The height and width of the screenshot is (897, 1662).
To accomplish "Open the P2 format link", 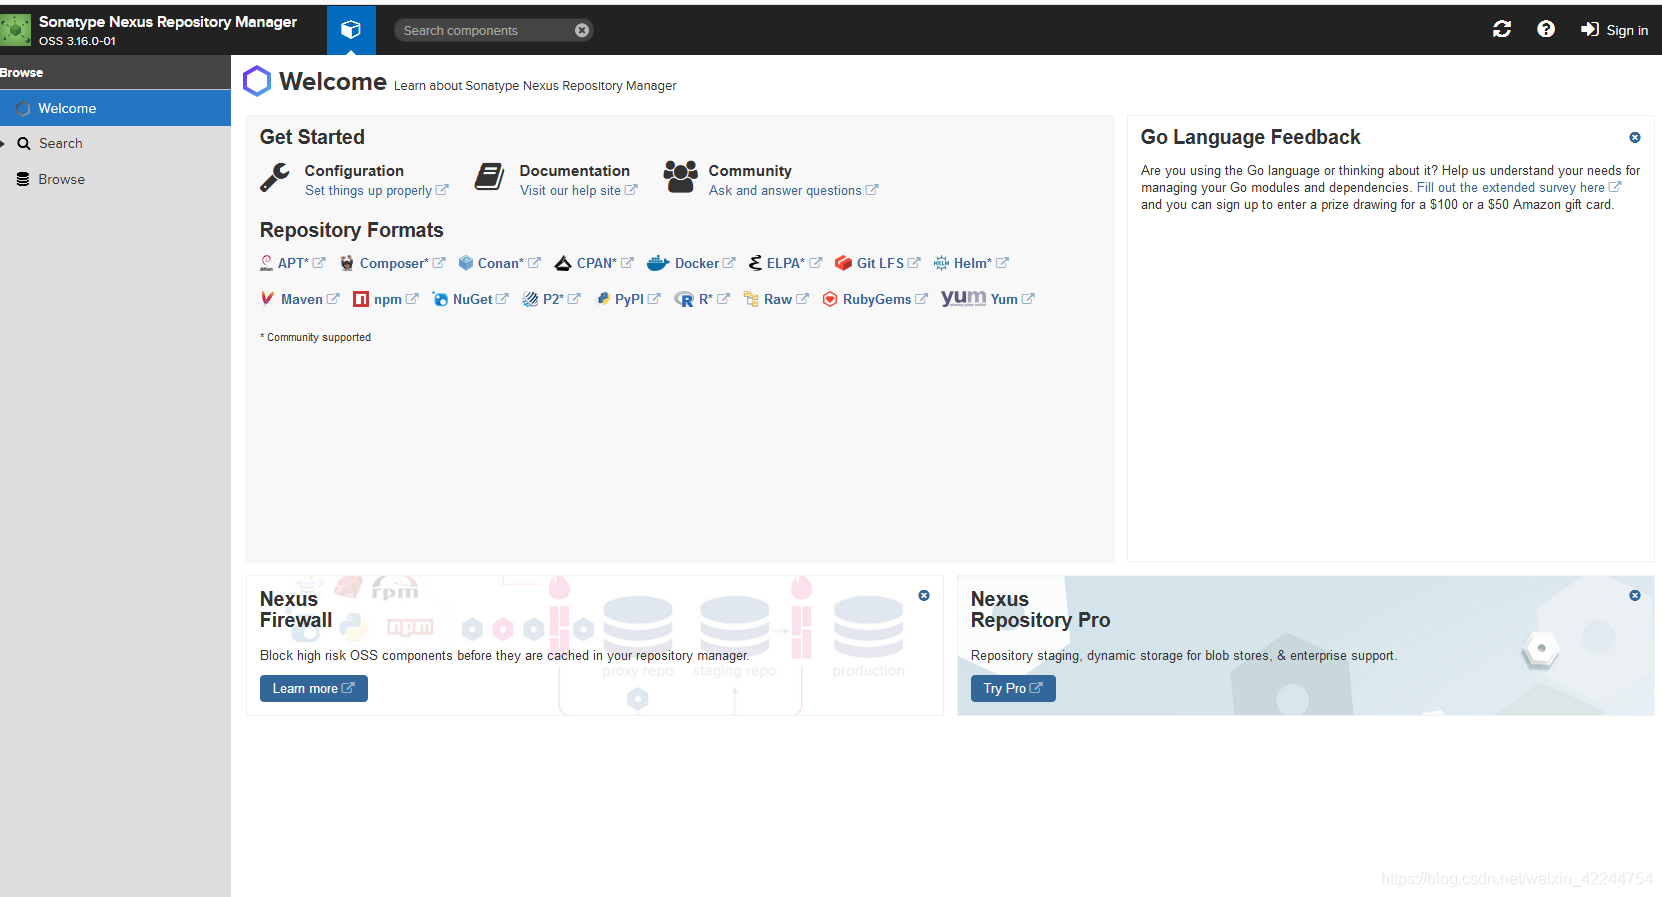I will pyautogui.click(x=561, y=299).
